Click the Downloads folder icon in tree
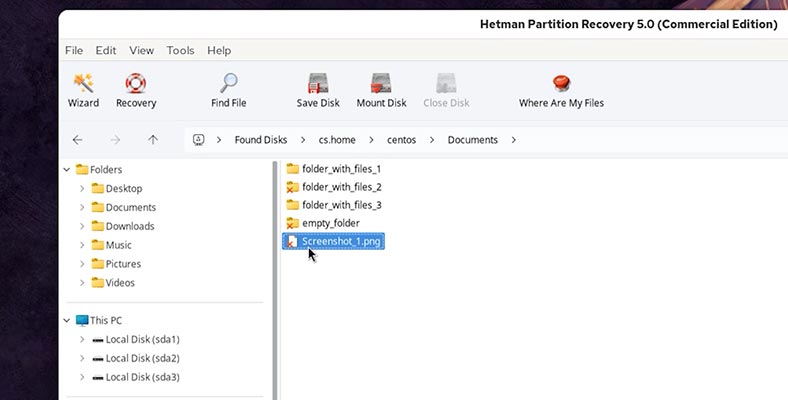Viewport: 788px width, 400px height. (97, 226)
